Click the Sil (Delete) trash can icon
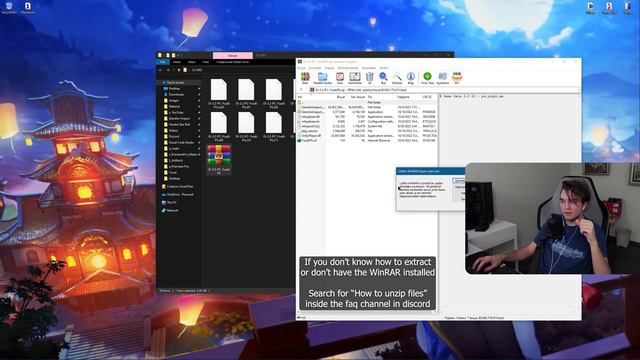This screenshot has height=360, width=640. coord(369,78)
